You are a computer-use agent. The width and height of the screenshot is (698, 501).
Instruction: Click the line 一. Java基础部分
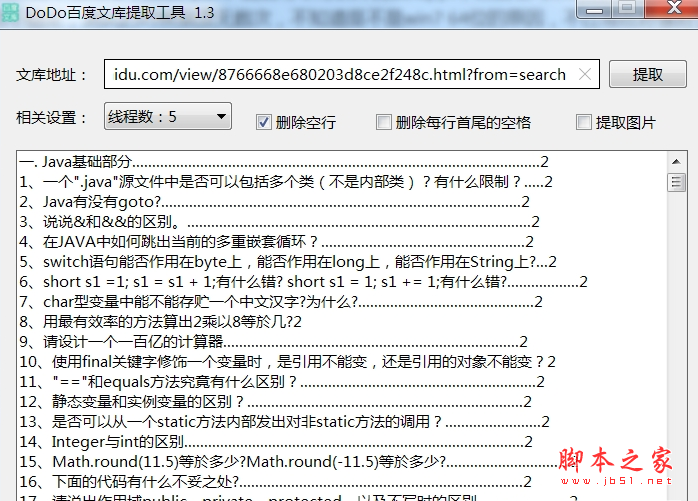click(284, 162)
